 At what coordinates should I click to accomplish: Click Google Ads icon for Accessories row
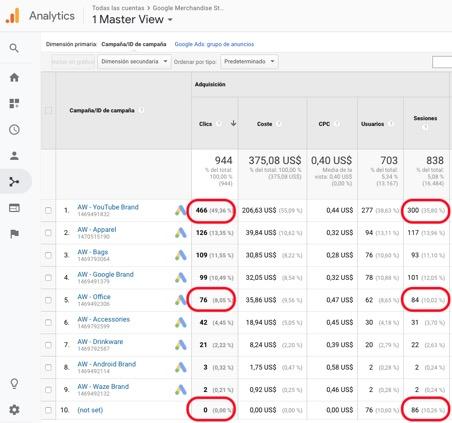(181, 322)
